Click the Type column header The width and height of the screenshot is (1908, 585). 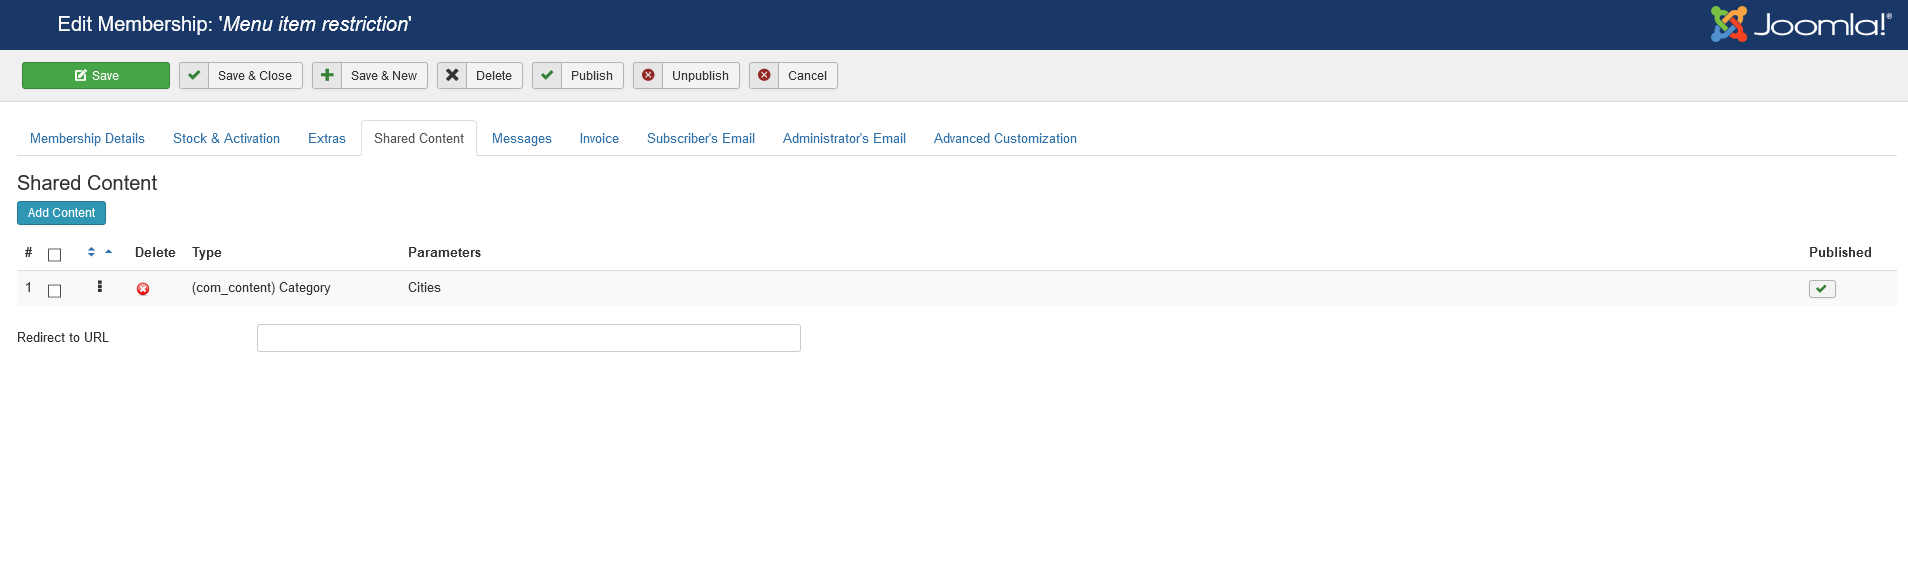tap(207, 253)
